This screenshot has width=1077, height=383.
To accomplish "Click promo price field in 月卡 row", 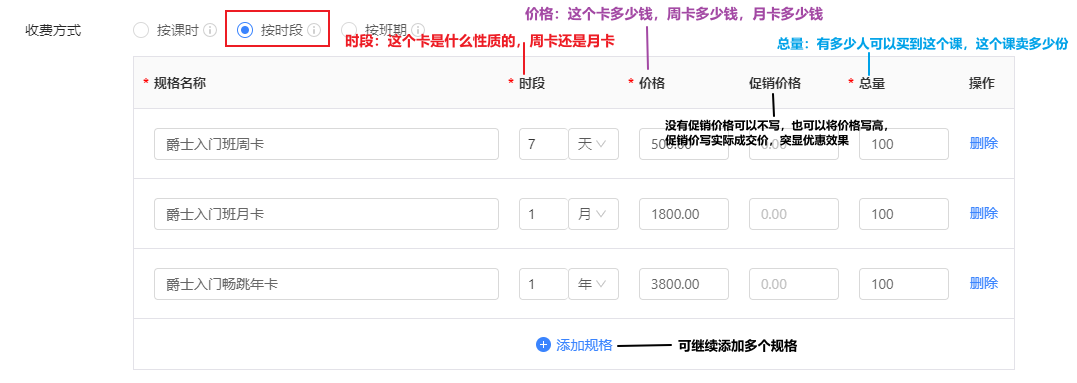I will pos(794,214).
